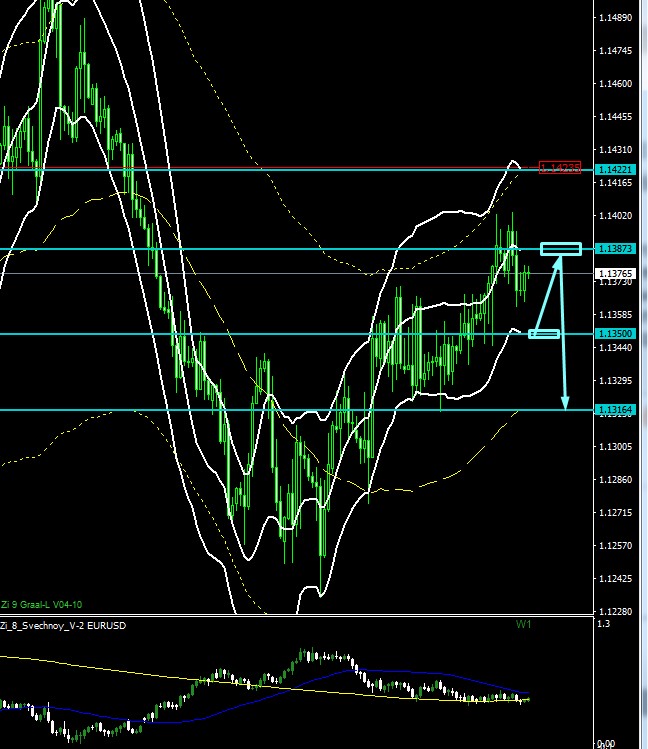Select the lower cyan rectangle near 1.13500
The image size is (648, 749).
(544, 333)
